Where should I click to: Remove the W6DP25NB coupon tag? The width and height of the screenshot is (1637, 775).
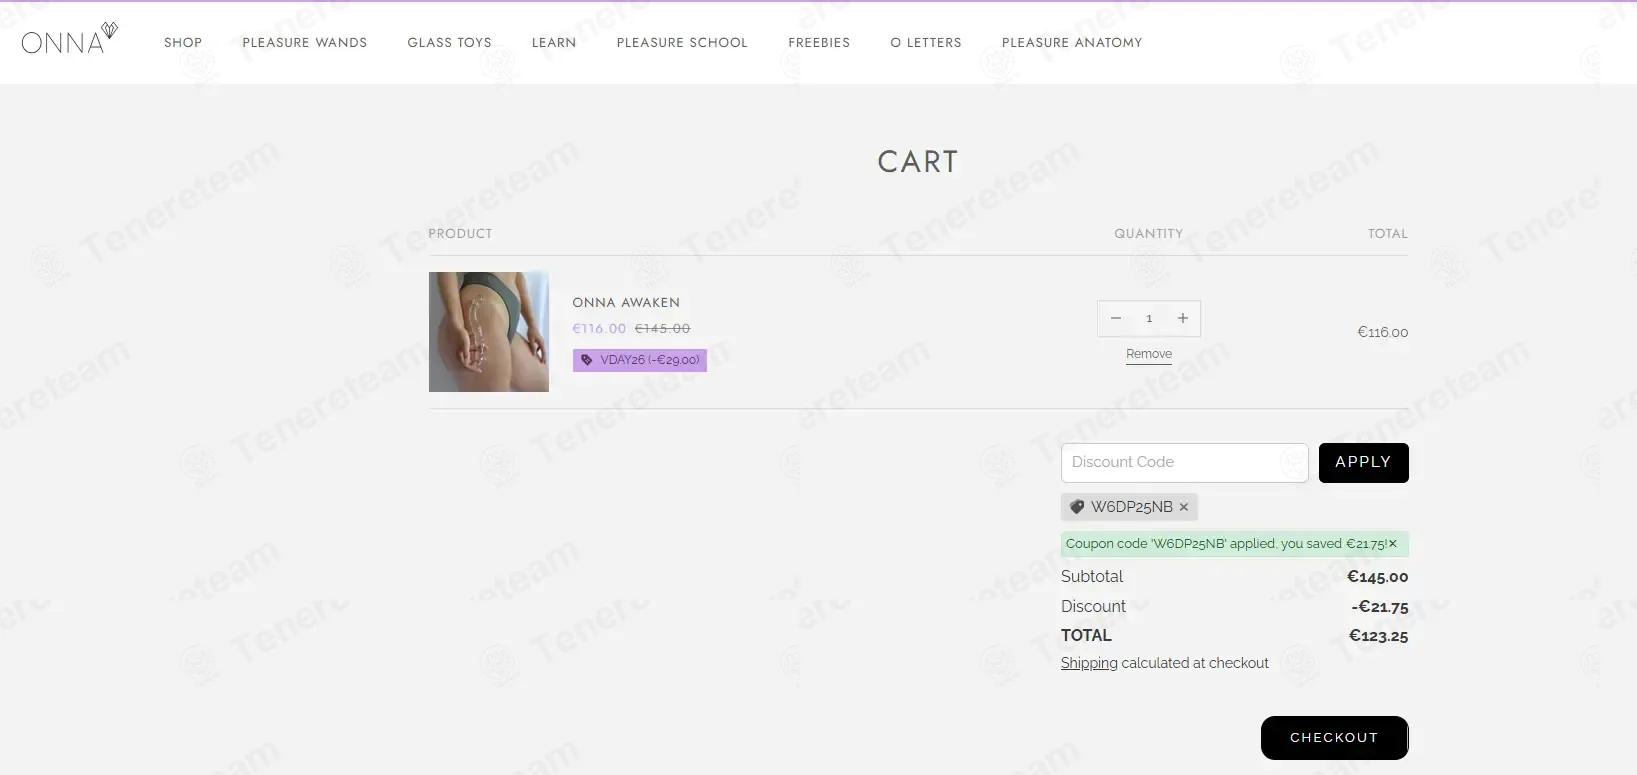point(1184,507)
